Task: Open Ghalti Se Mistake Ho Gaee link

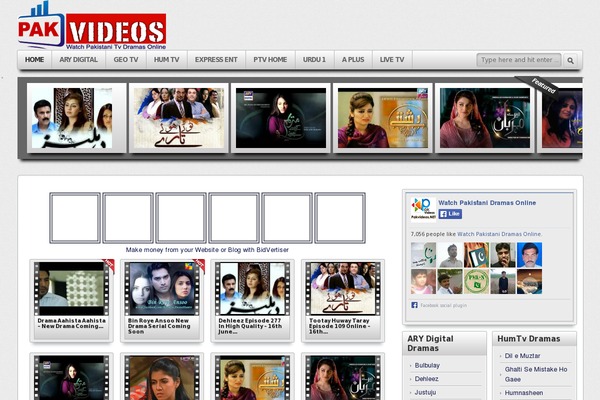Action: 536,374
